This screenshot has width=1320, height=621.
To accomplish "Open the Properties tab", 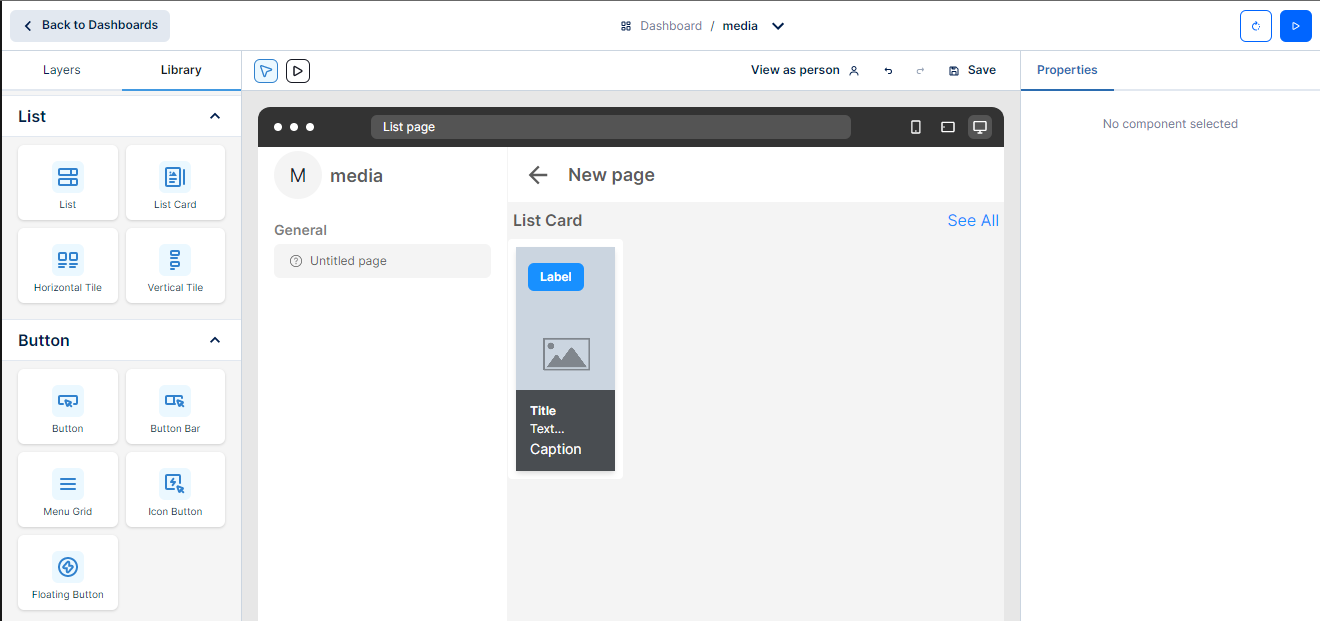I will (1067, 70).
